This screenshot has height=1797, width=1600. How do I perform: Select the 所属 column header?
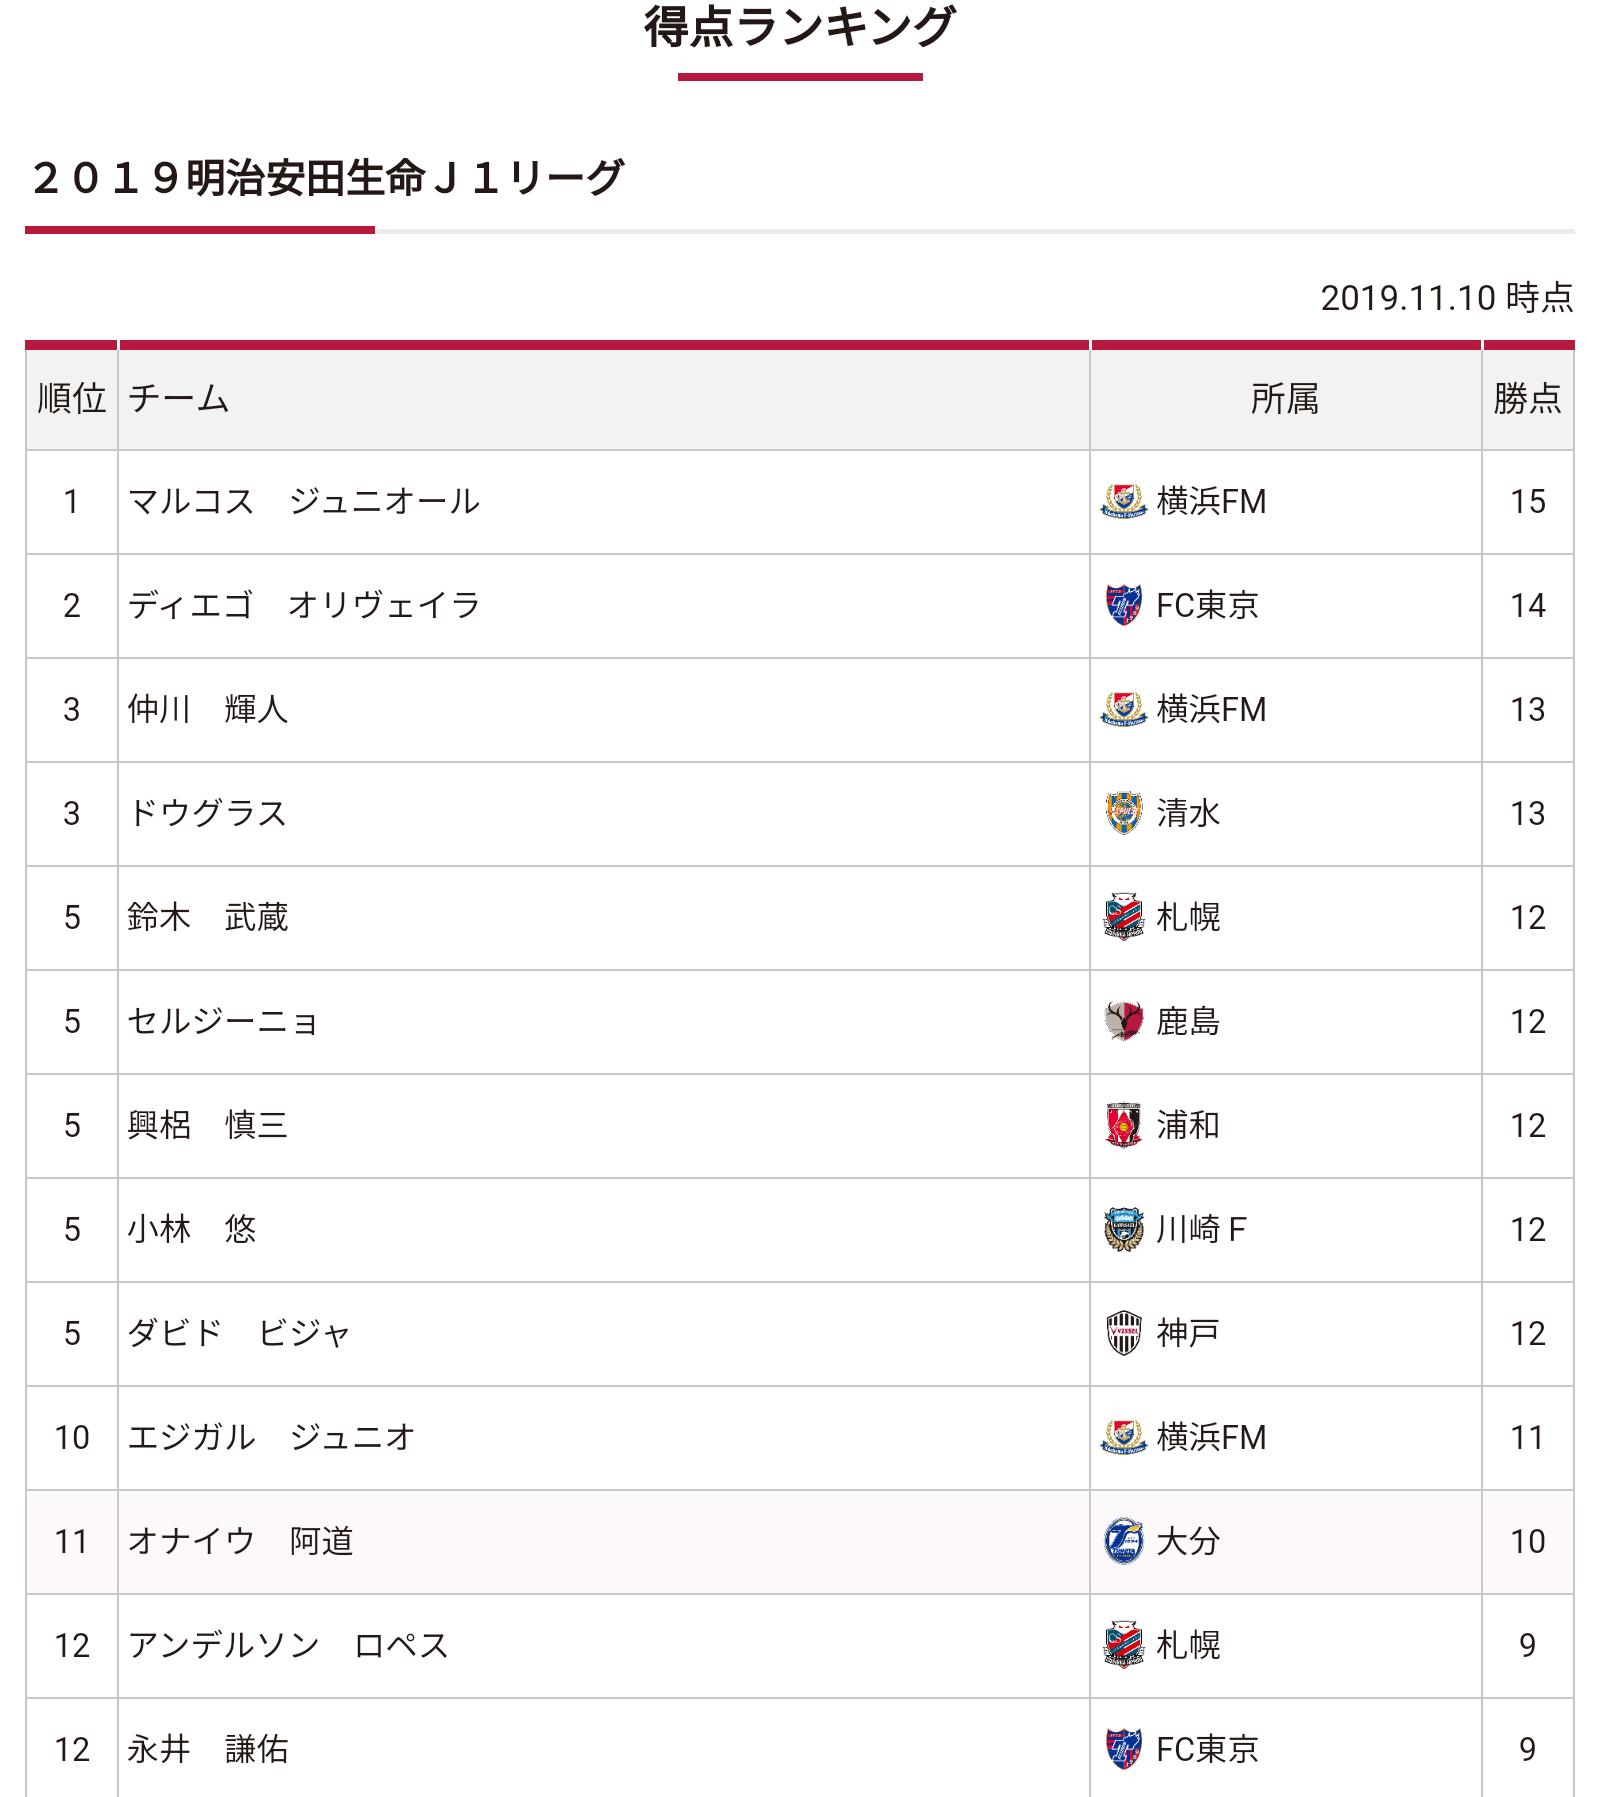pyautogui.click(x=1285, y=399)
